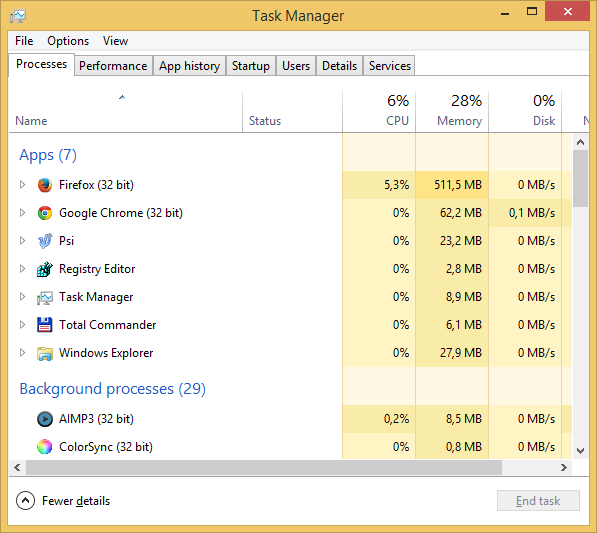Click the horizontal scrollbar thumb
The width and height of the screenshot is (597, 533).
[x=264, y=468]
